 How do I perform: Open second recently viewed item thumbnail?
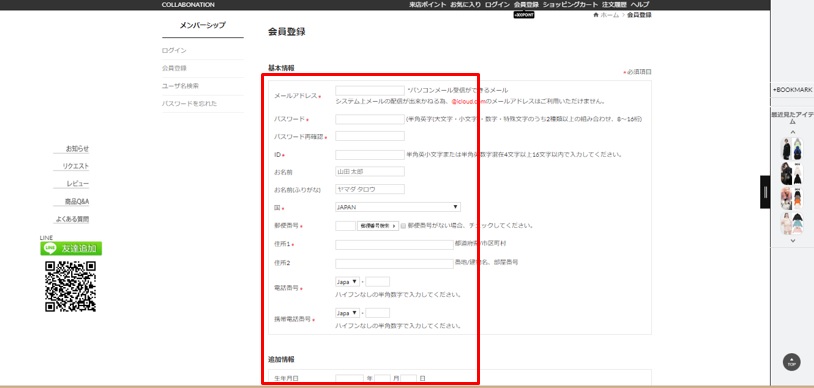pos(792,173)
